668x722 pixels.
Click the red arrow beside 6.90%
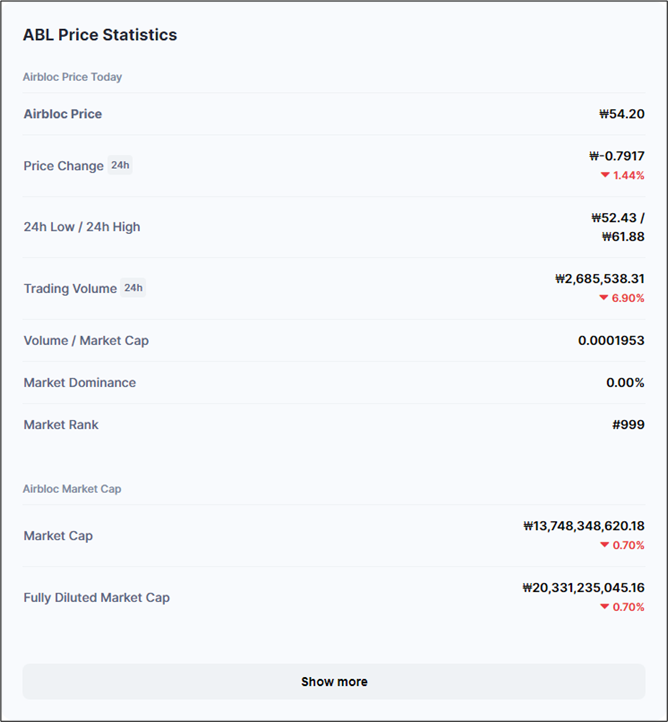tap(604, 298)
